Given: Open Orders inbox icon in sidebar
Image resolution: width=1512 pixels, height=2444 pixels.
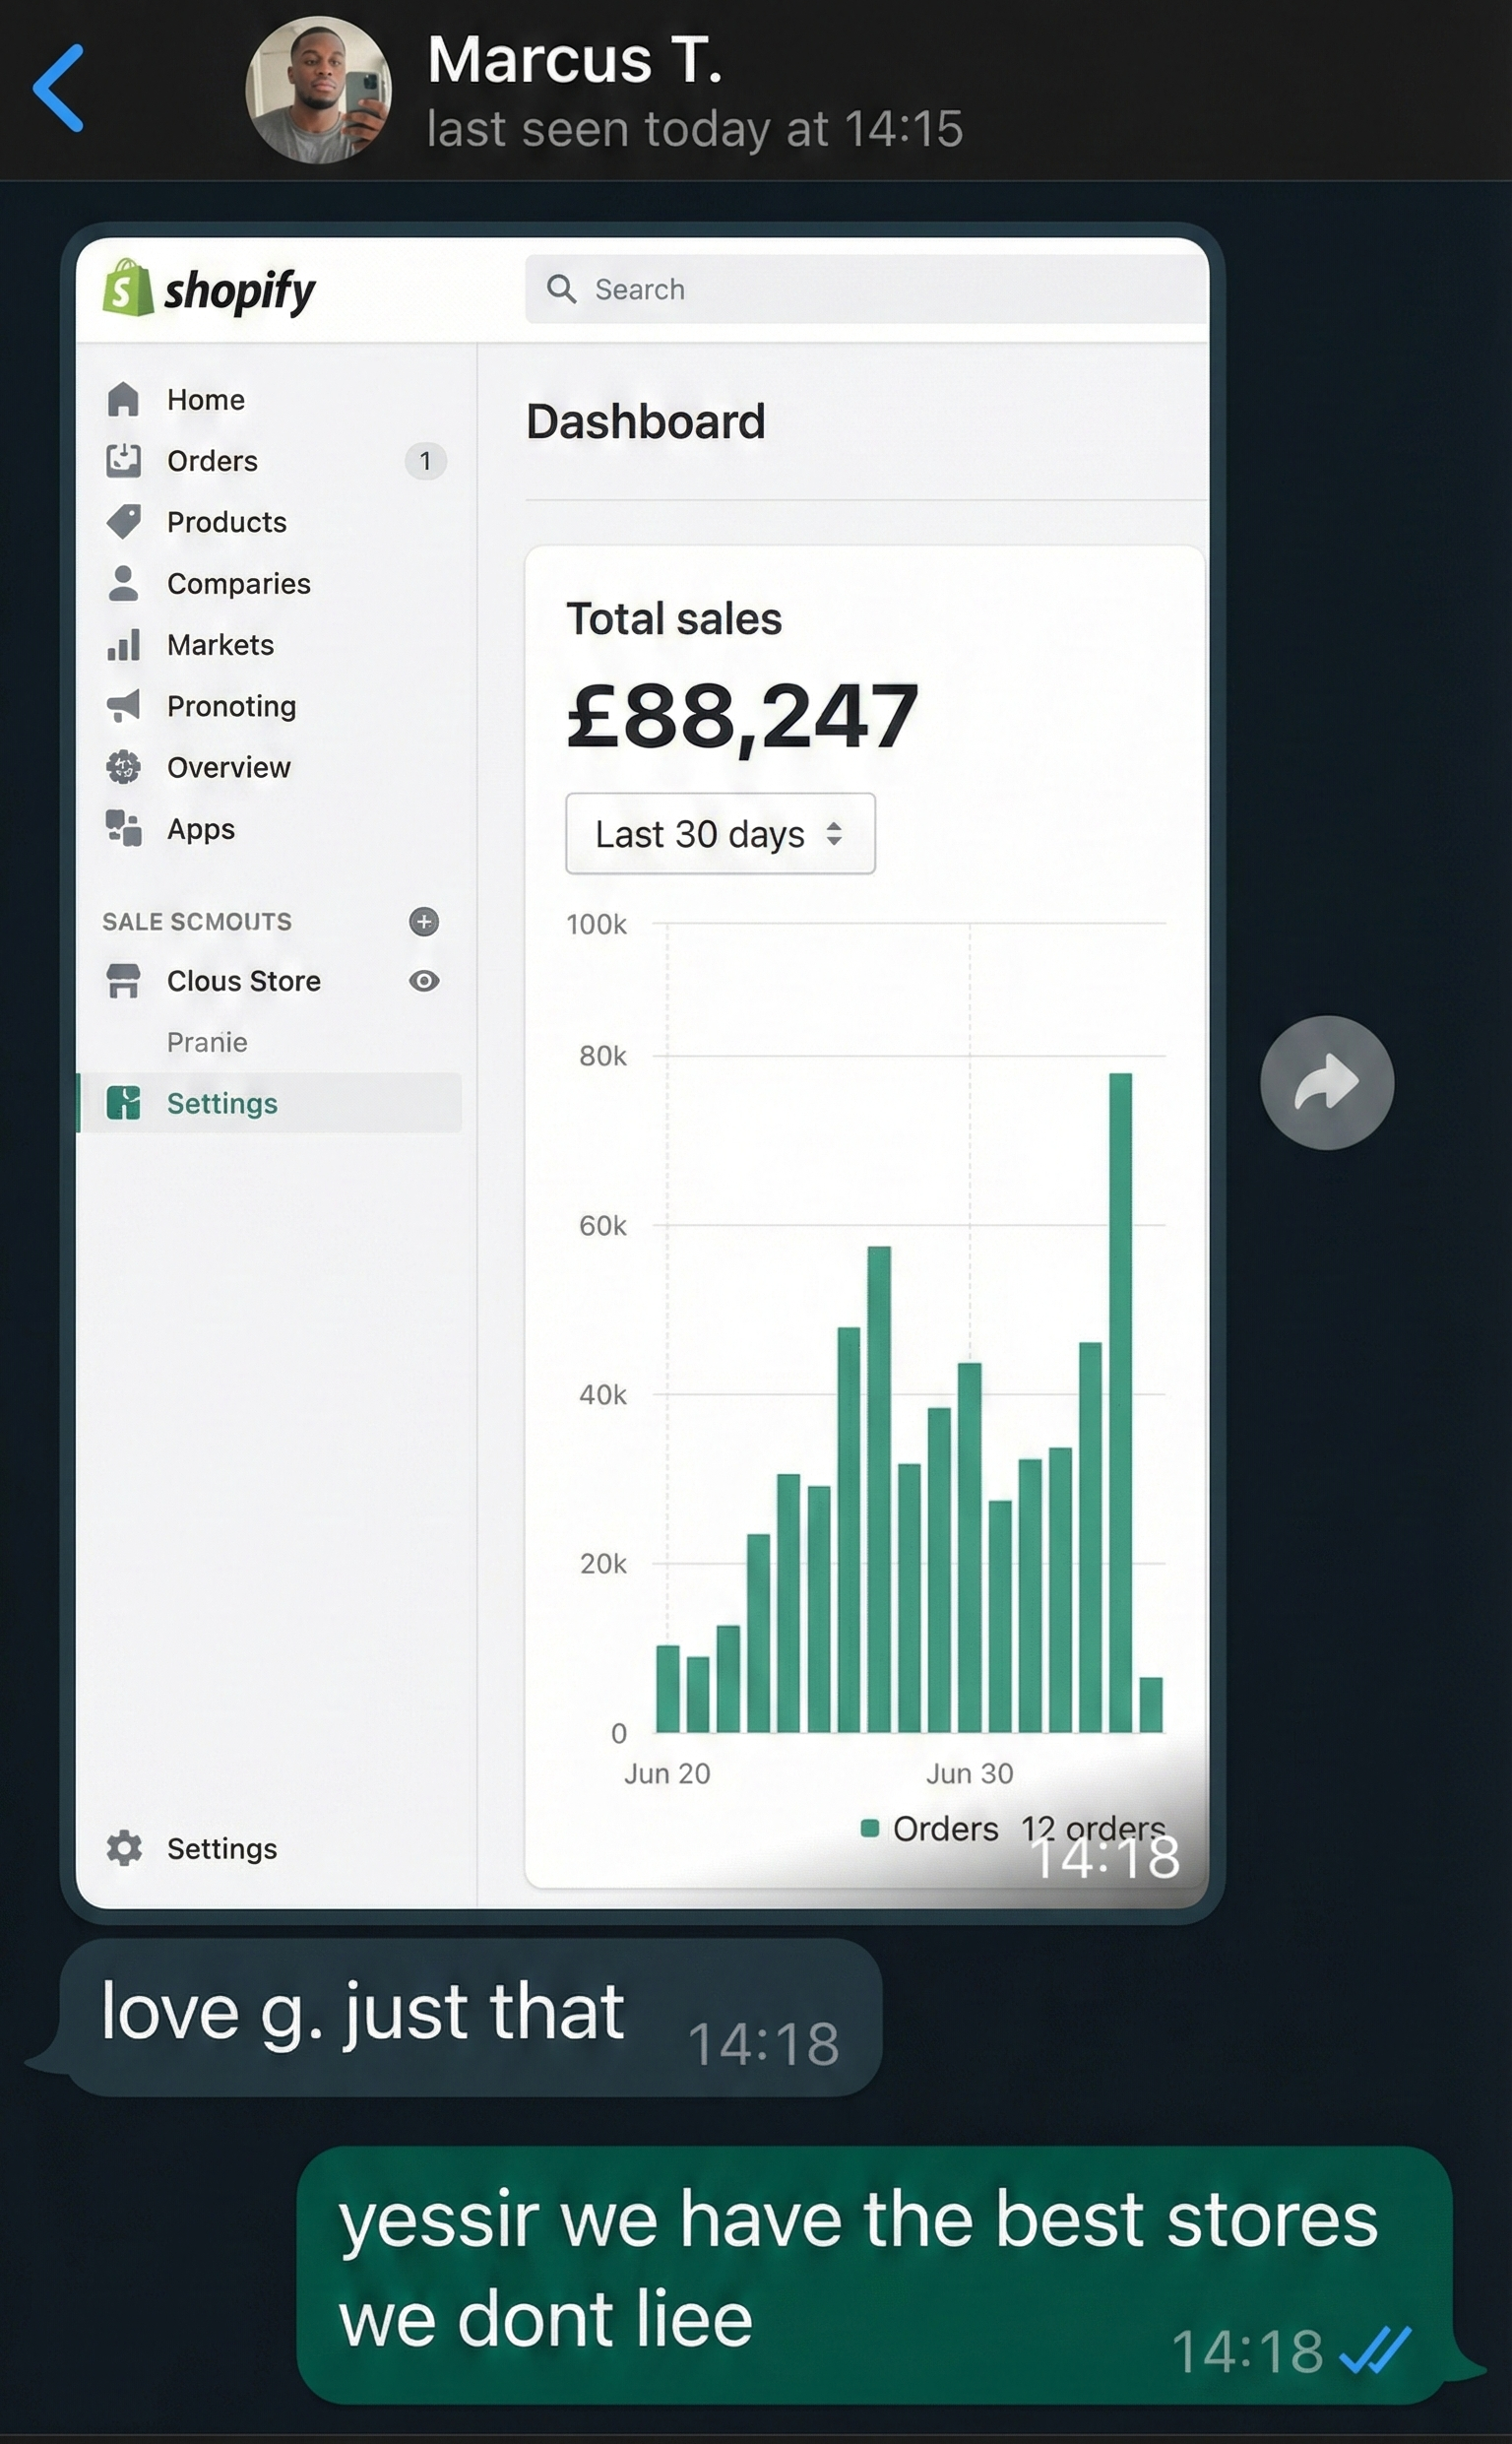Looking at the screenshot, I should pyautogui.click(x=123, y=461).
